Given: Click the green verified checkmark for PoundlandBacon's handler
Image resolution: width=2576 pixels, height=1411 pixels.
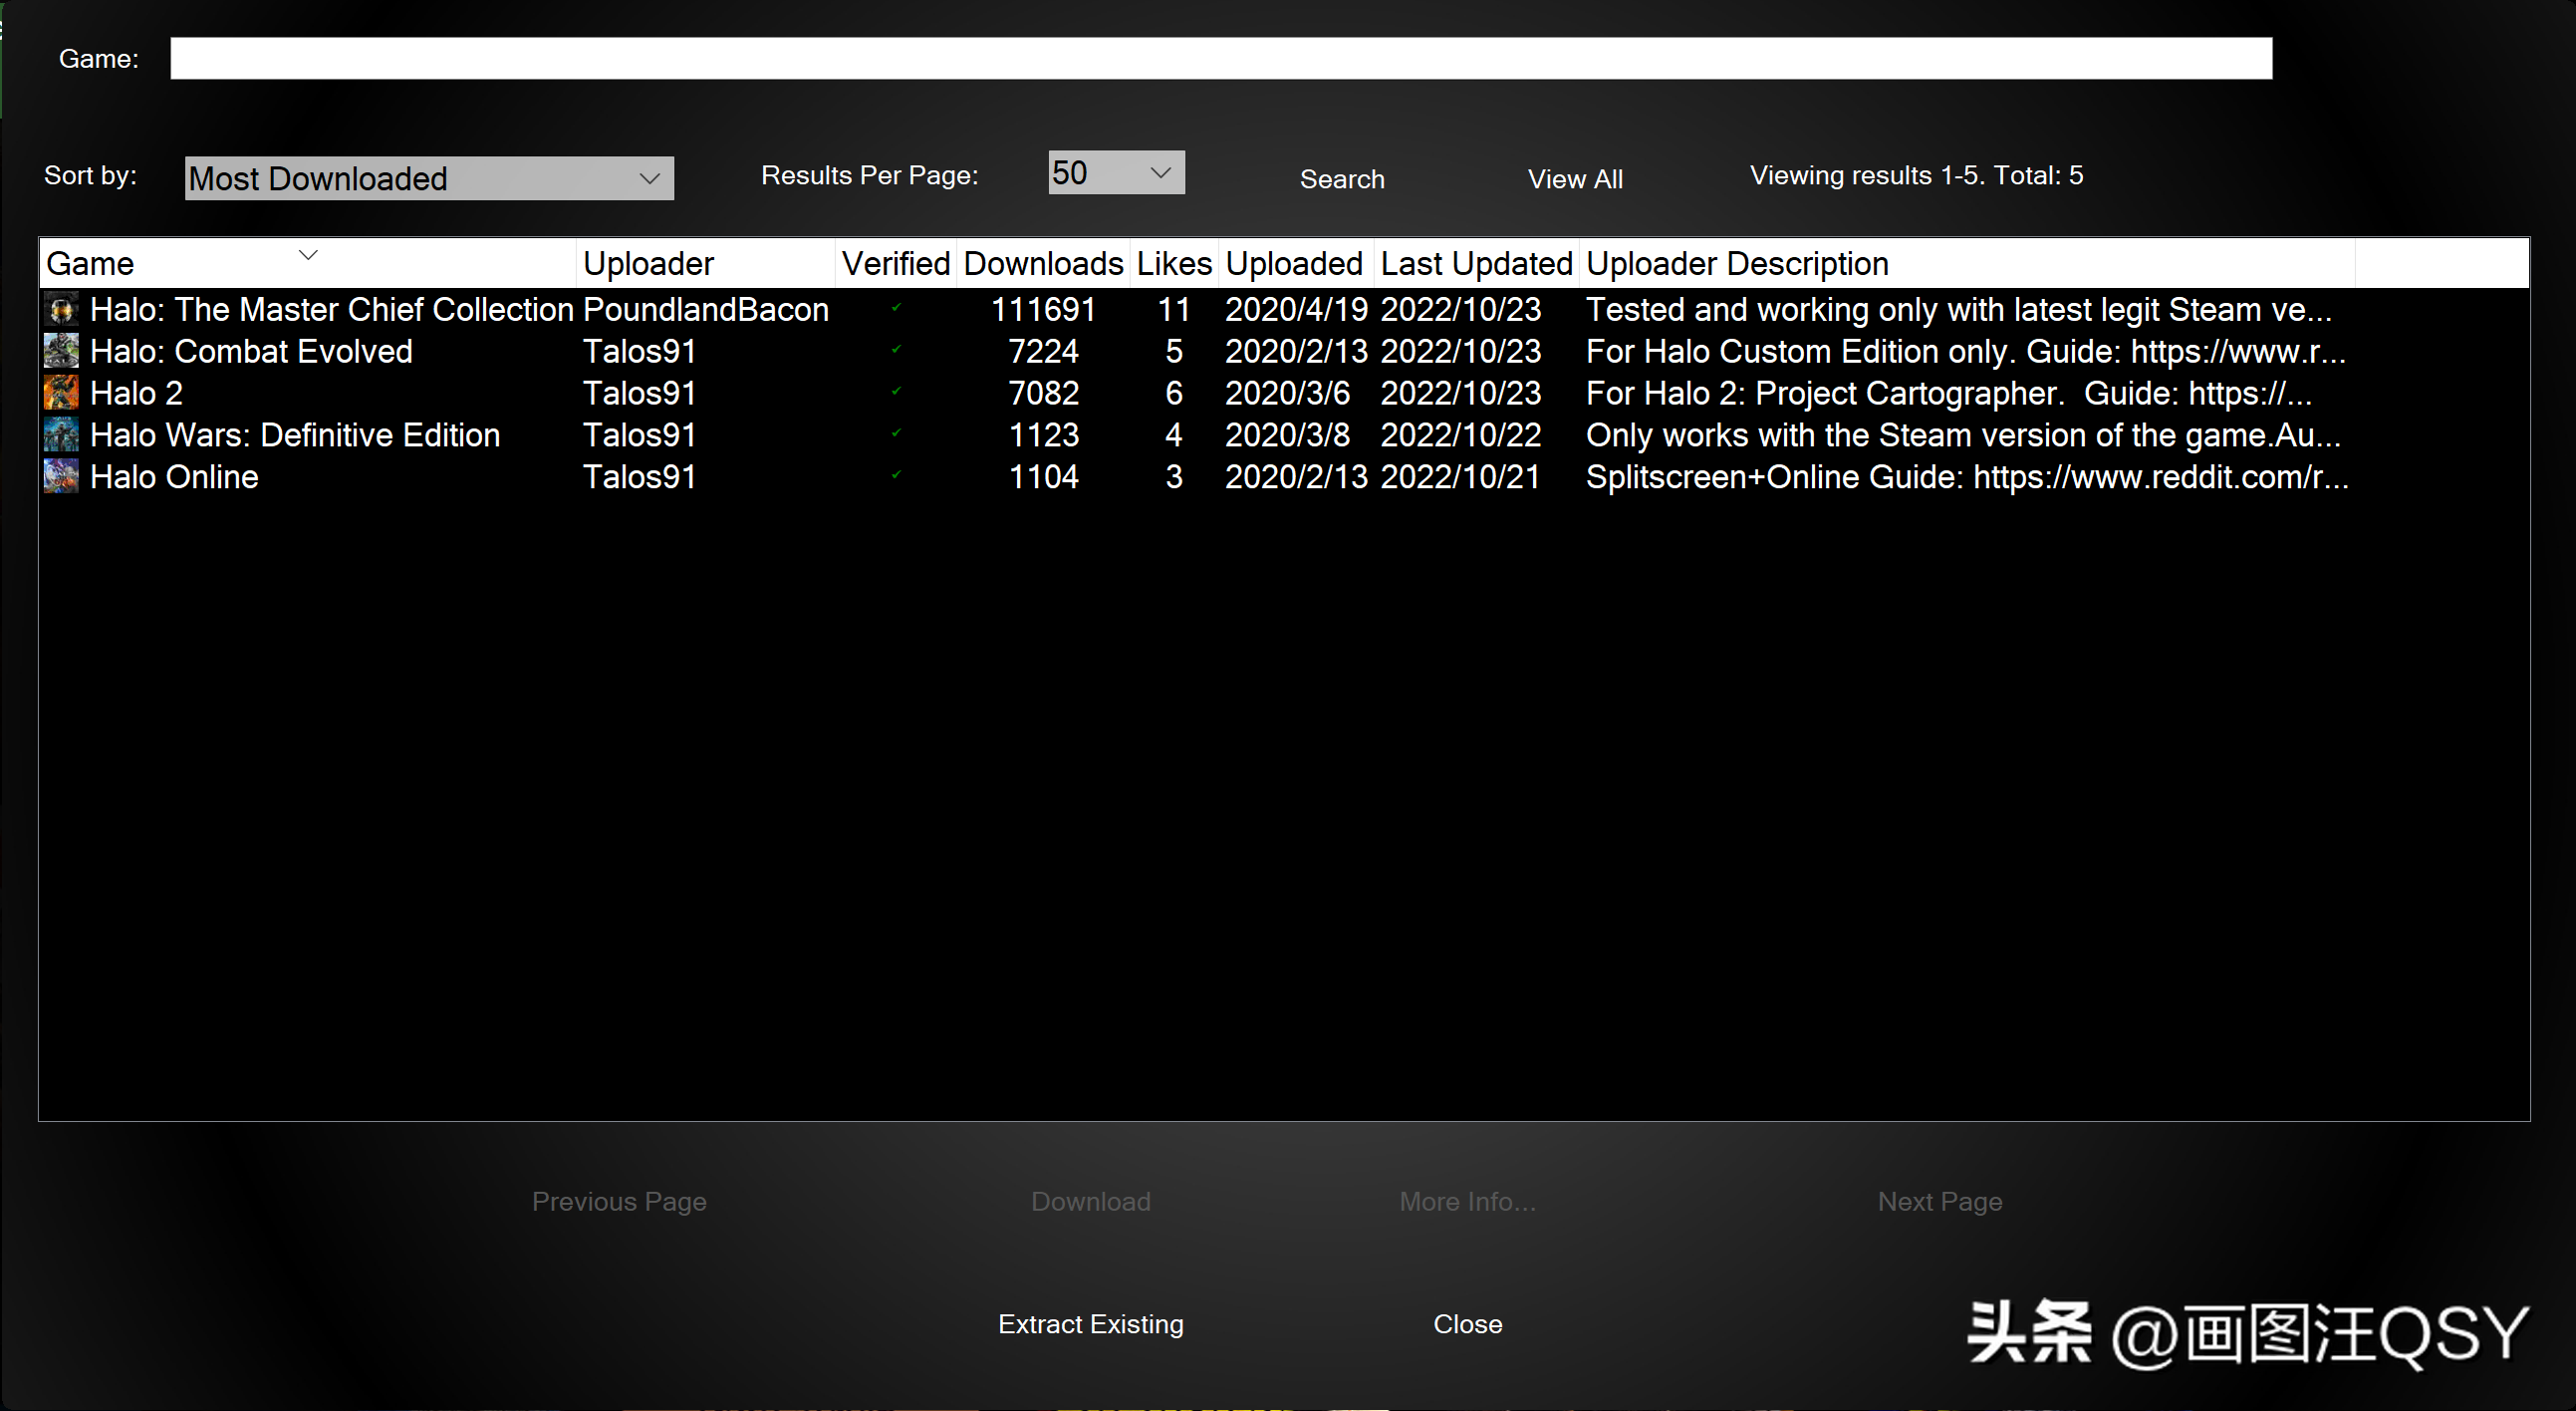Looking at the screenshot, I should pos(896,309).
